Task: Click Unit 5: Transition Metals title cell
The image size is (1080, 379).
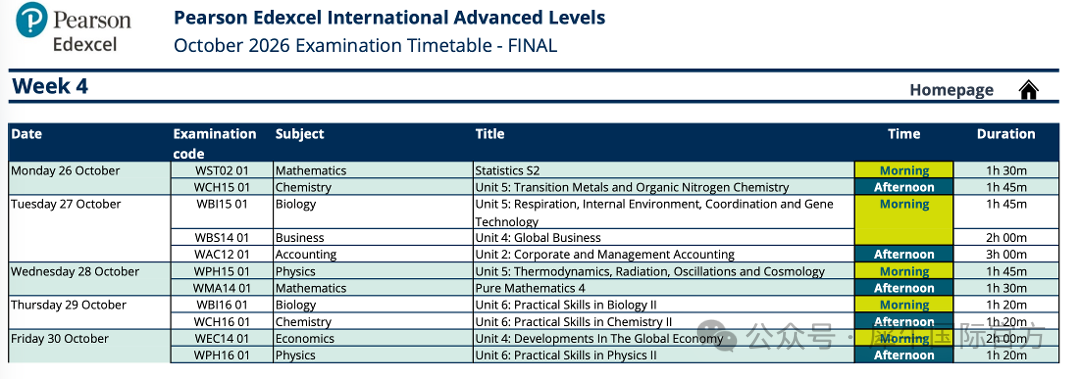Action: coord(663,187)
